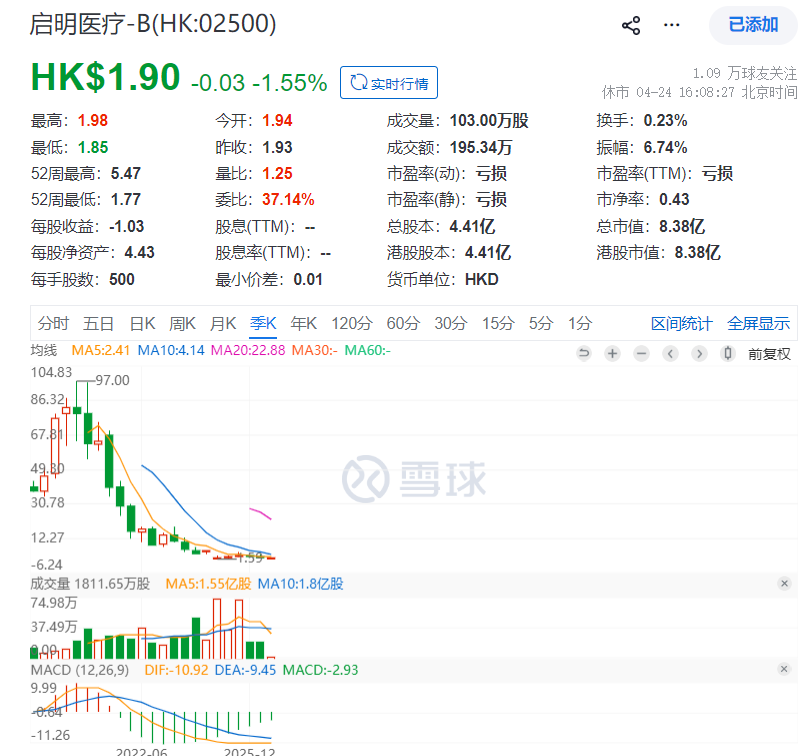Reset chart with the undo arrow icon
810x756 pixels.
click(x=584, y=353)
